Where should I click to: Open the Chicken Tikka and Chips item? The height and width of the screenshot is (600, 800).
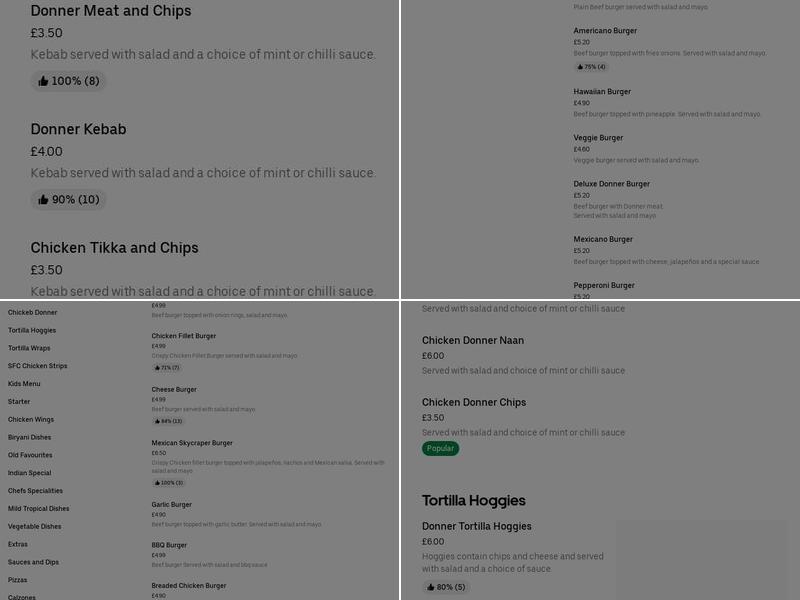tap(114, 248)
